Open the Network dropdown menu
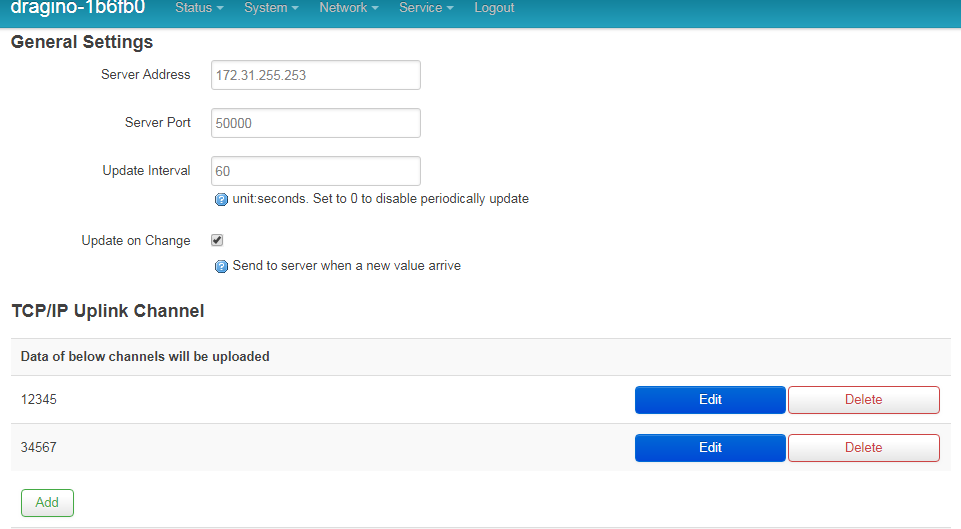The image size is (961, 529). [349, 8]
